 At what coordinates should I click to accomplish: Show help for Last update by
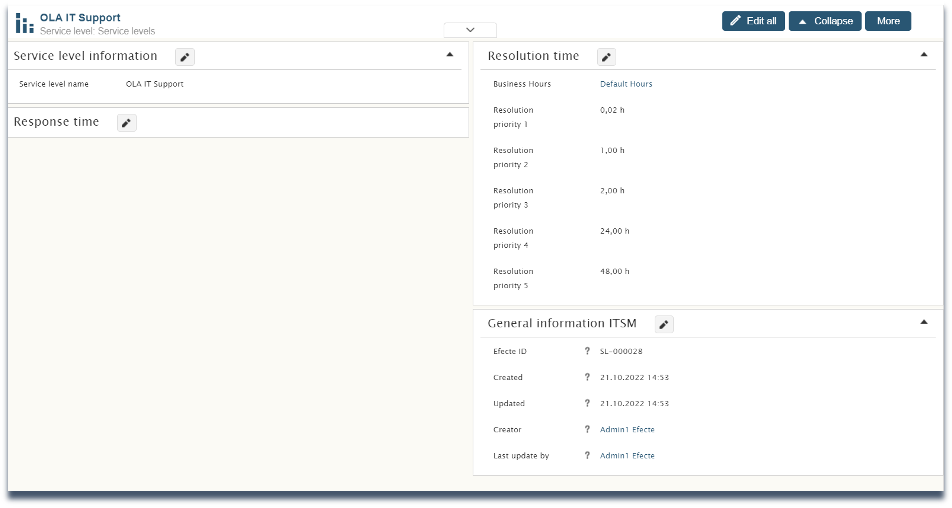pos(587,455)
